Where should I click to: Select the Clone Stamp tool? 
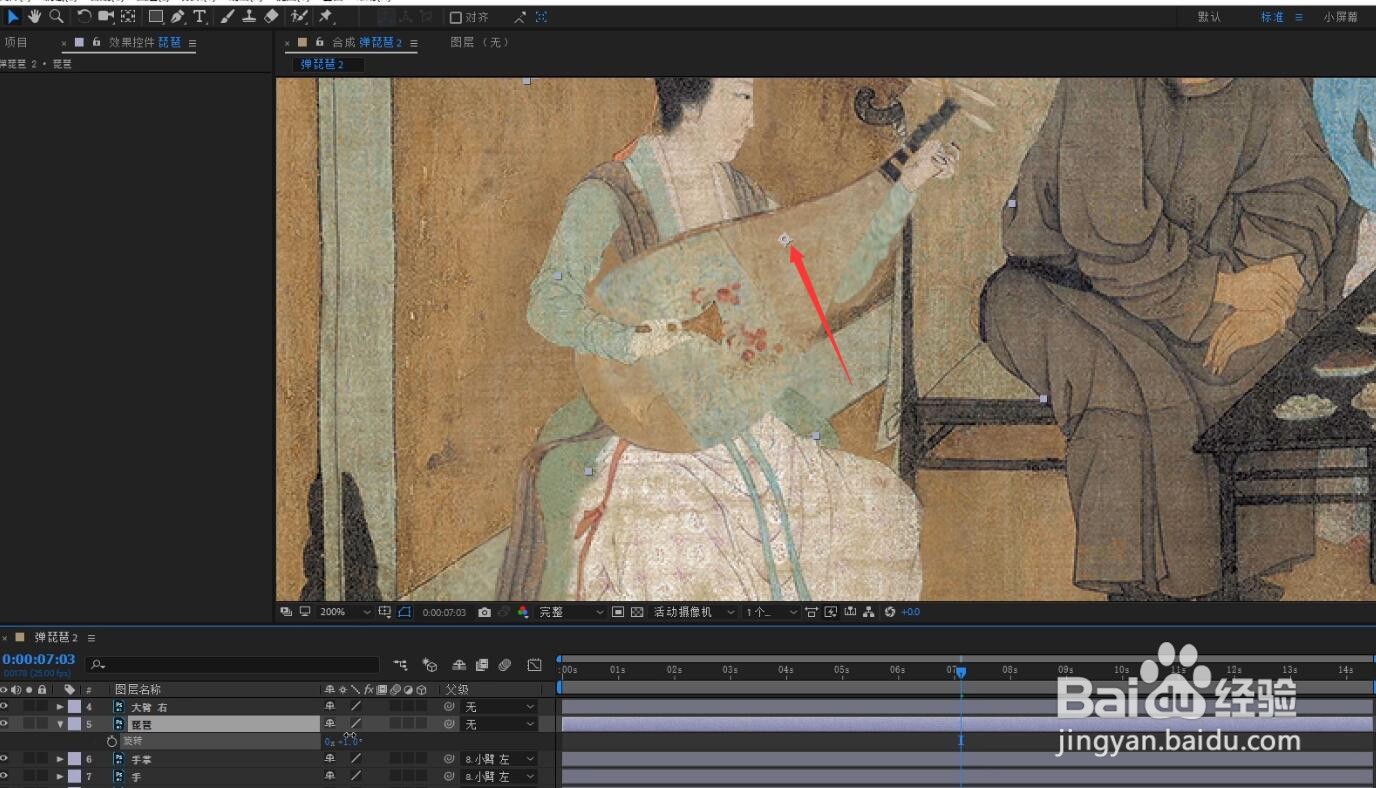249,17
